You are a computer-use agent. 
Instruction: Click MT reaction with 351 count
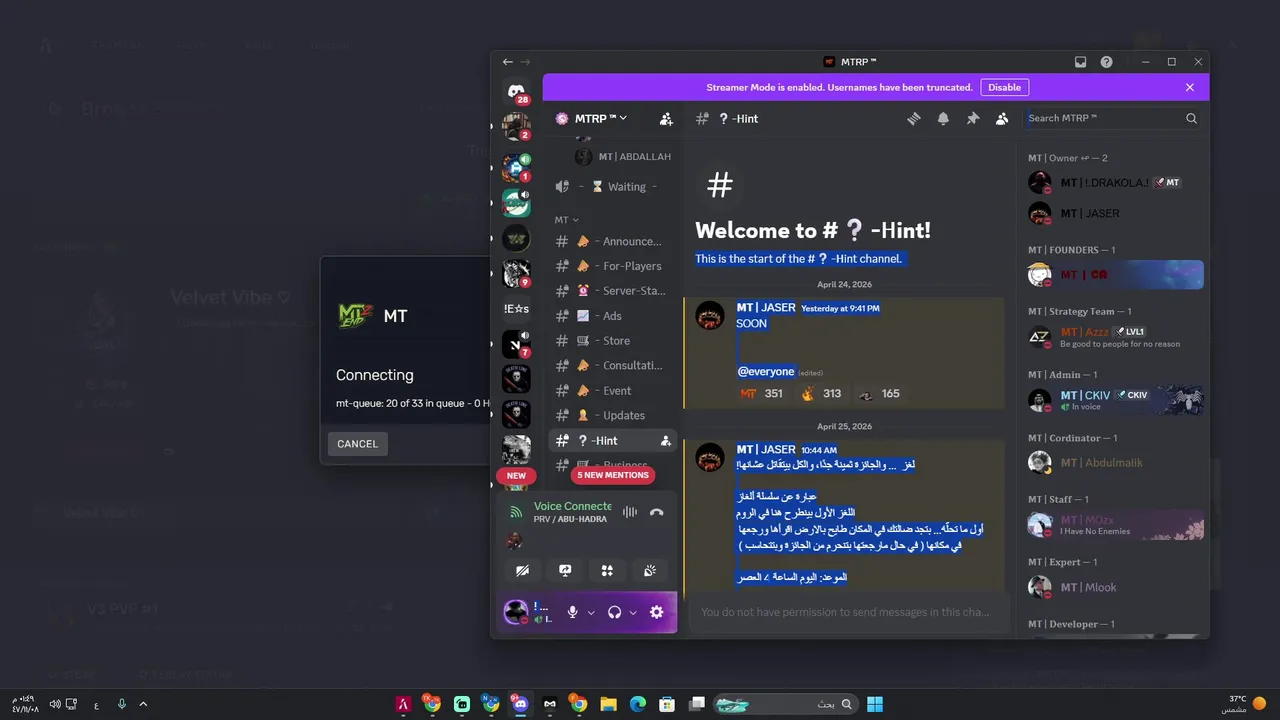(x=761, y=394)
